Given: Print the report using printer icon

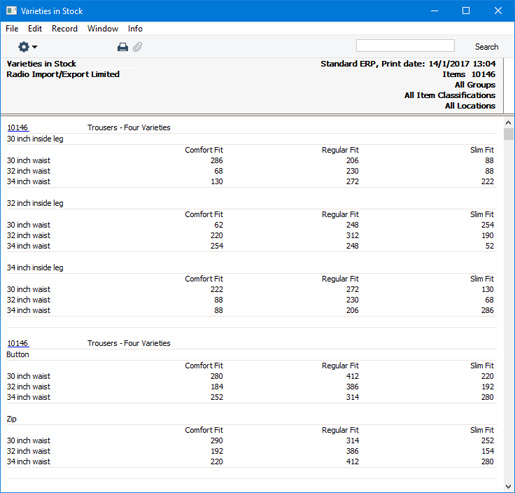Looking at the screenshot, I should click(x=123, y=47).
